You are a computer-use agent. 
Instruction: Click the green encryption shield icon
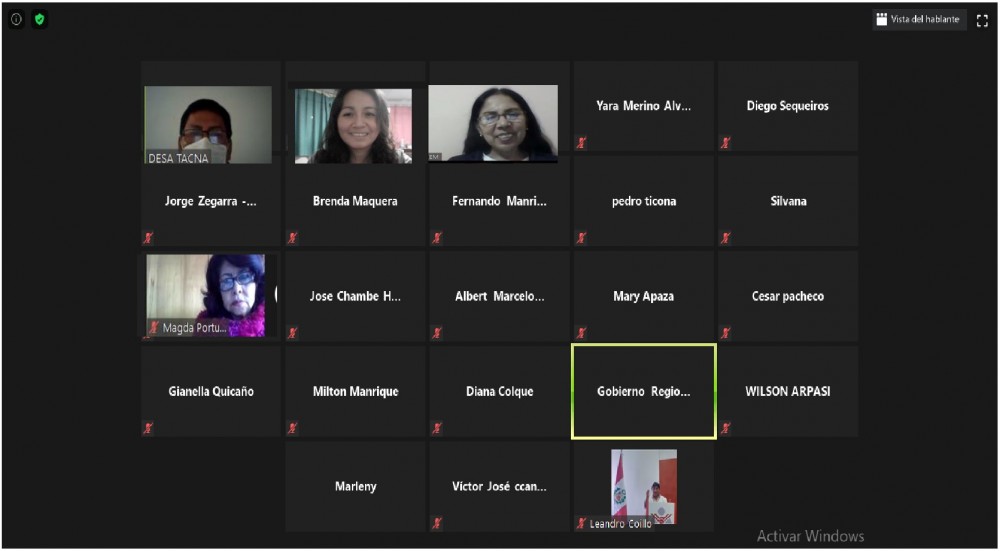[40, 19]
